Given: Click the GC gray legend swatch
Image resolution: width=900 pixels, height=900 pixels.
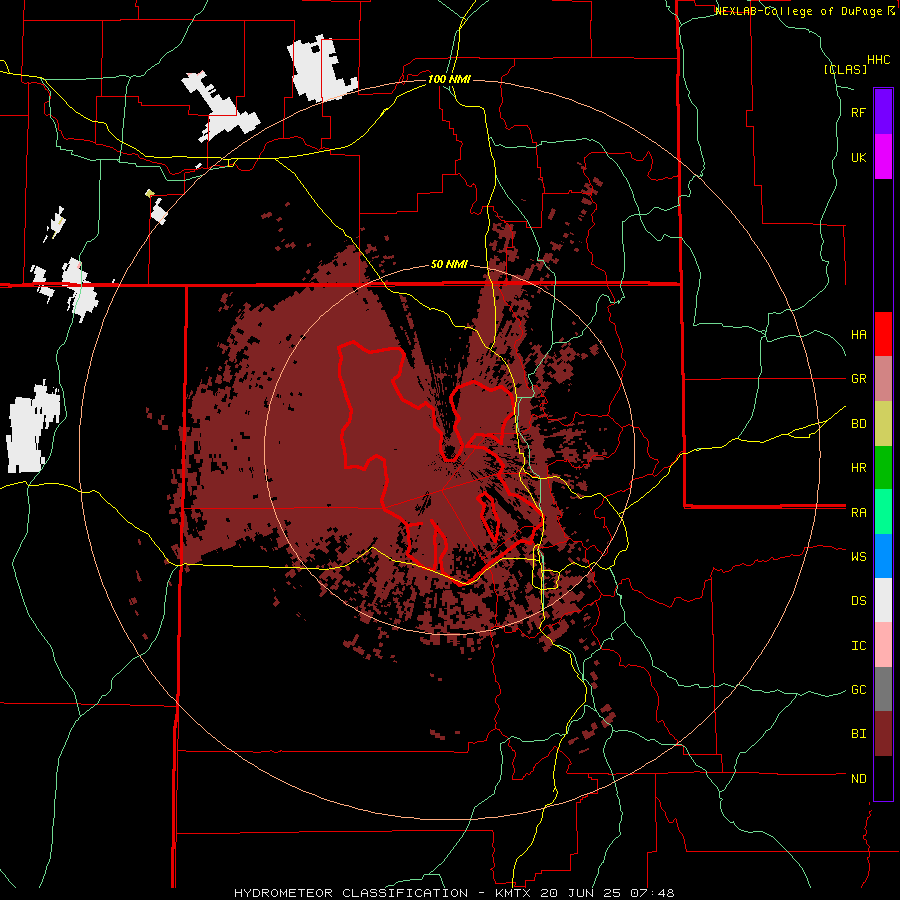Looking at the screenshot, I should [x=883, y=689].
